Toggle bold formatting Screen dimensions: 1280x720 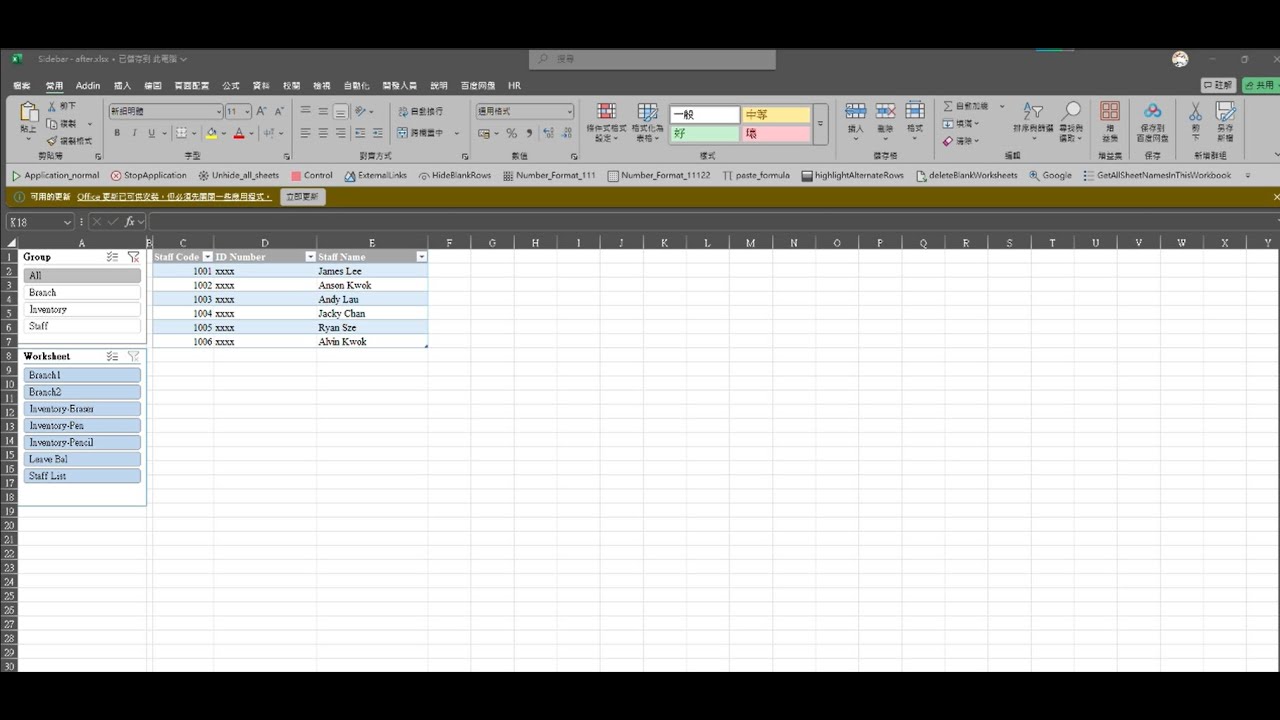tap(117, 133)
